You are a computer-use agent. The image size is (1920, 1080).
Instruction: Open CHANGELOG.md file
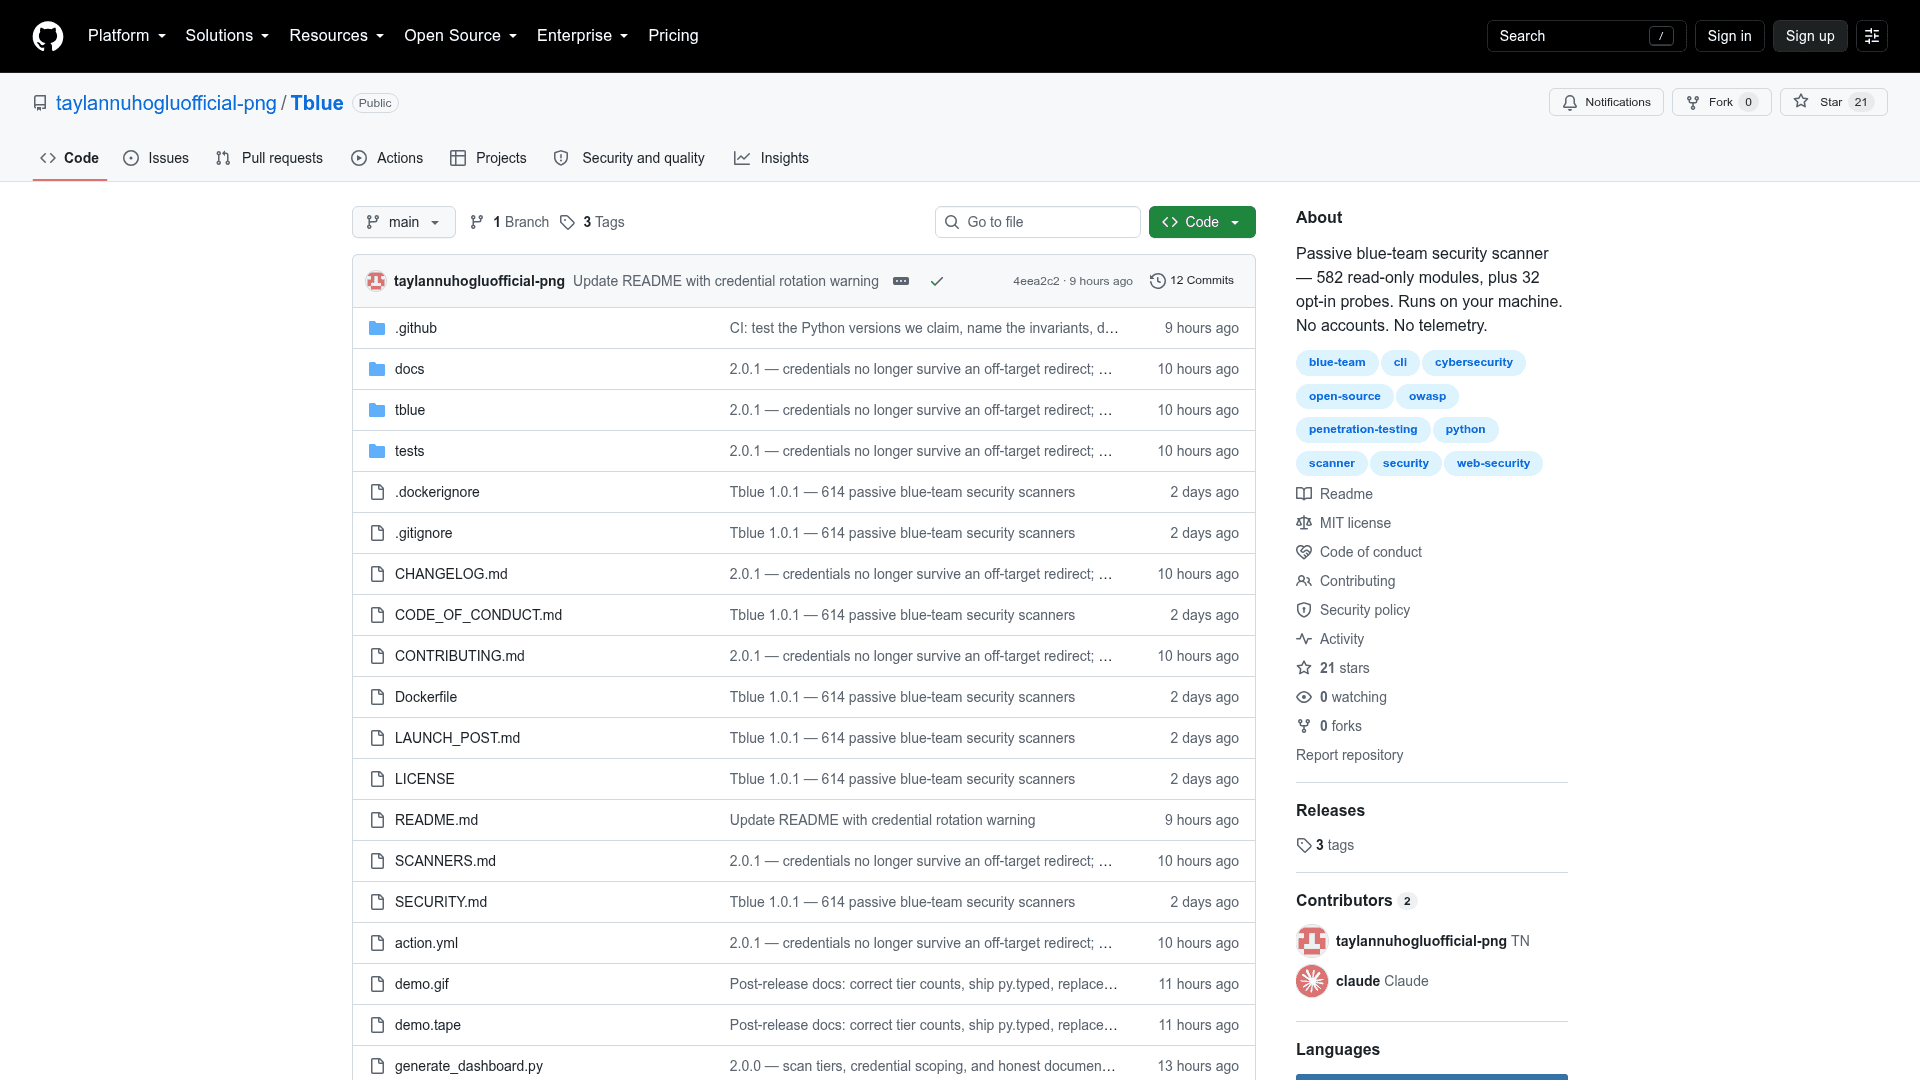tap(451, 574)
